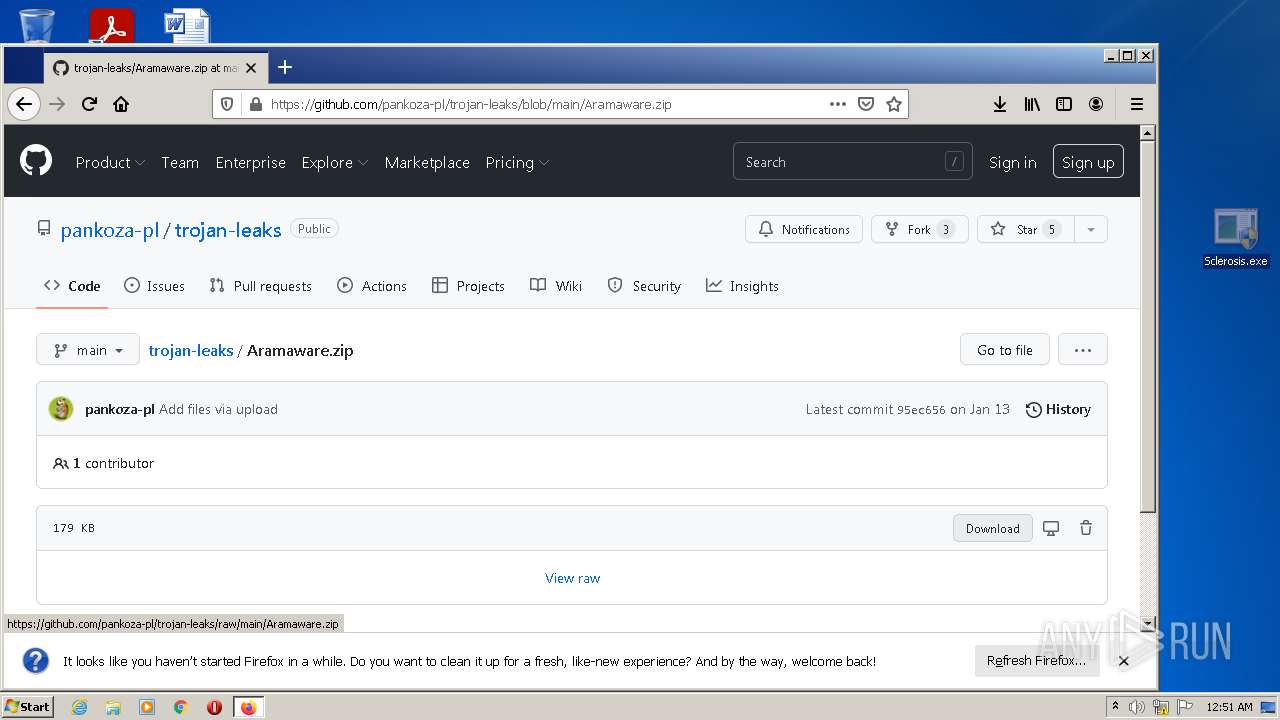Click the Notifications button
This screenshot has height=720, width=1280.
[804, 229]
